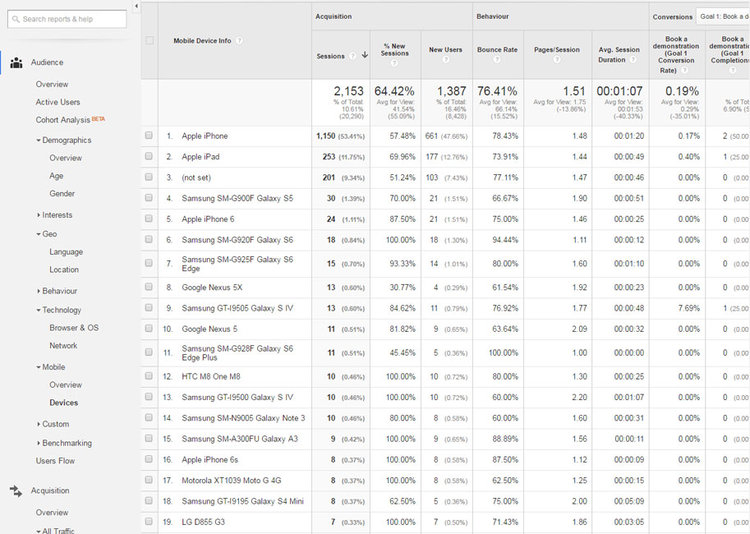
Task: Open Samsung SM-N9005 Galaxy Note 3 link
Action: (243, 418)
